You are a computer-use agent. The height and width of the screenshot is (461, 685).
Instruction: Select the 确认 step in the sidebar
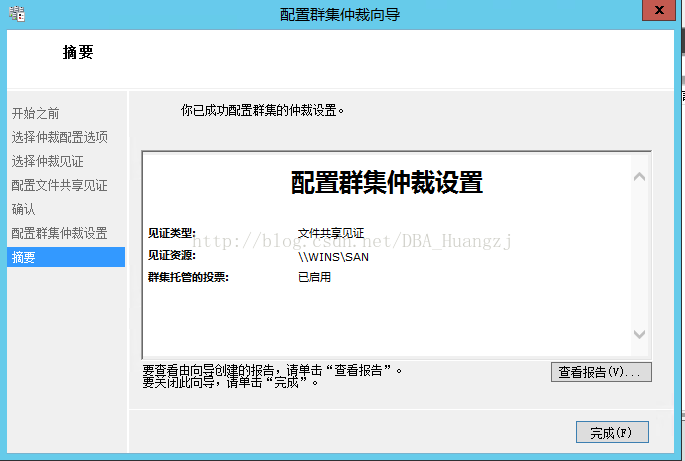[x=23, y=209]
